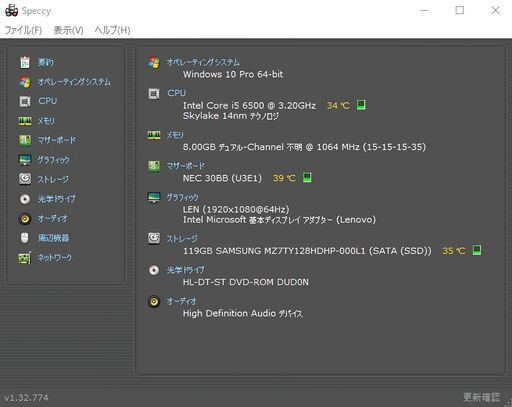The image size is (512, 407).
Task: Click Windows 10 Pro 64-bit text
Action: (x=233, y=74)
